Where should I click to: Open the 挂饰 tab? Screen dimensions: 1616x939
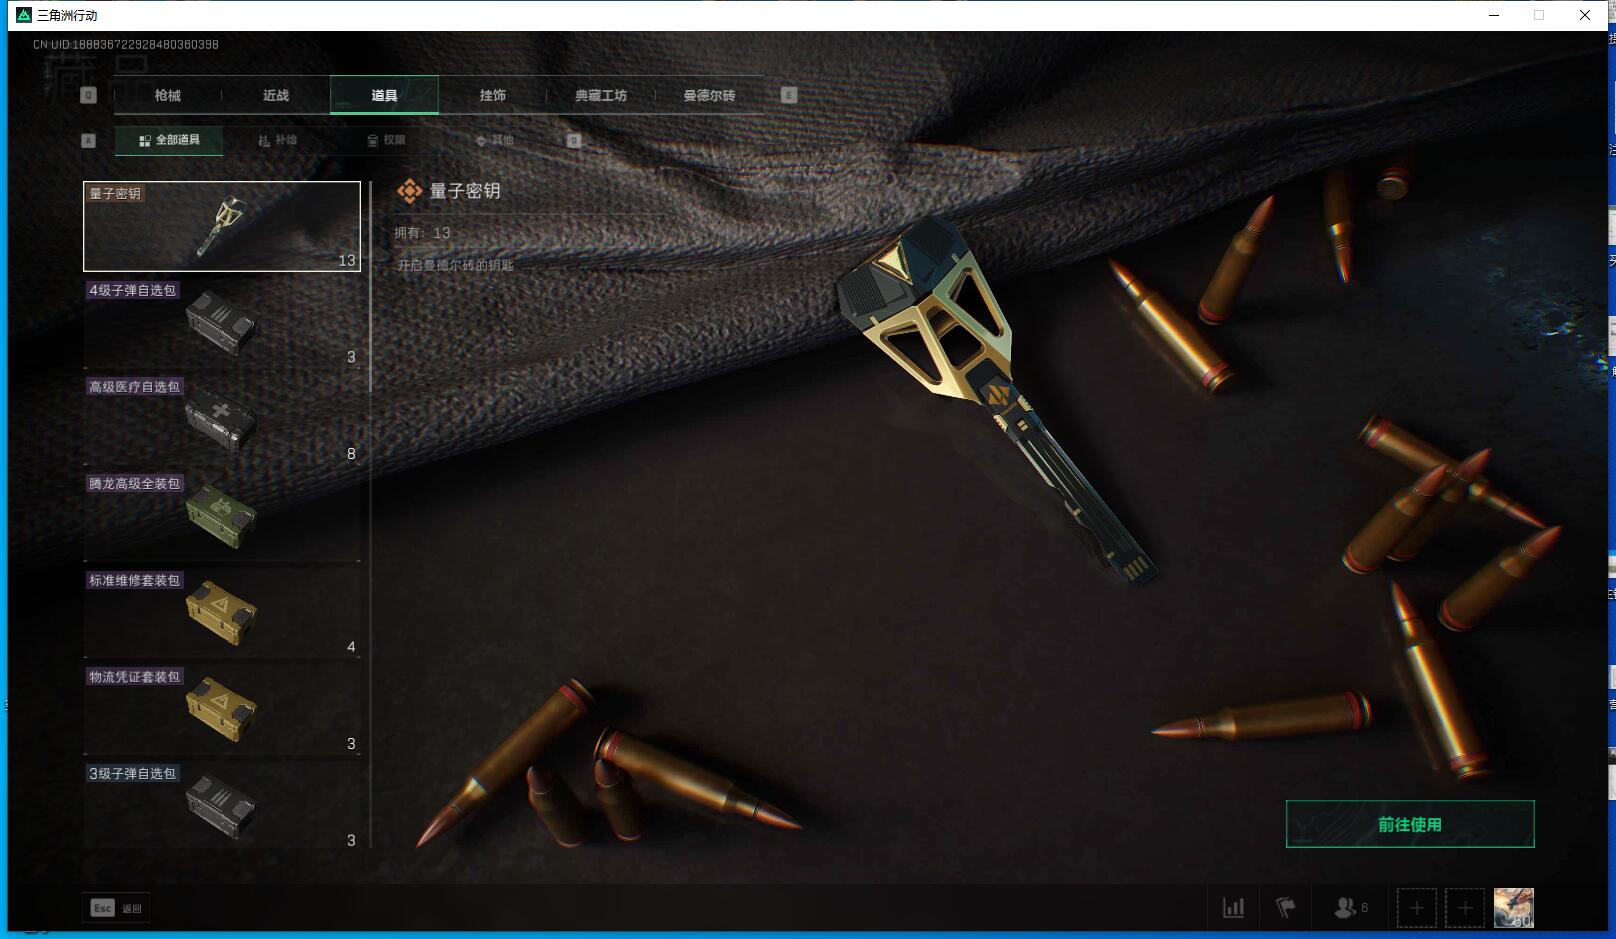tap(492, 95)
